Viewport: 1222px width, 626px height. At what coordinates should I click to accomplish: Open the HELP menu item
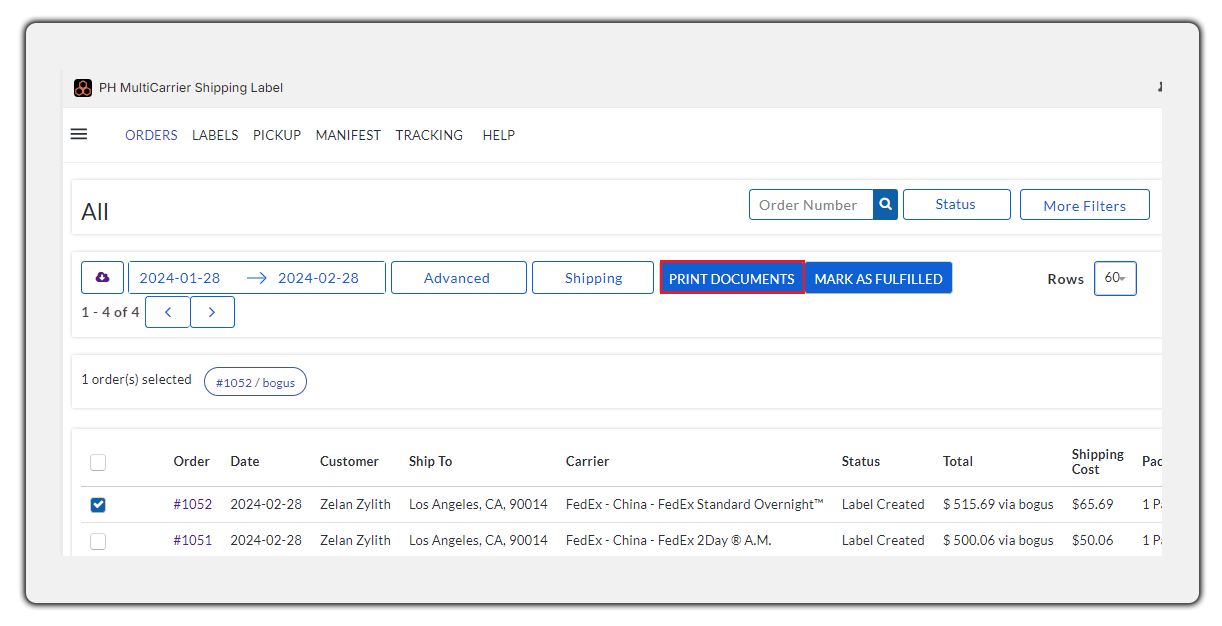[498, 135]
